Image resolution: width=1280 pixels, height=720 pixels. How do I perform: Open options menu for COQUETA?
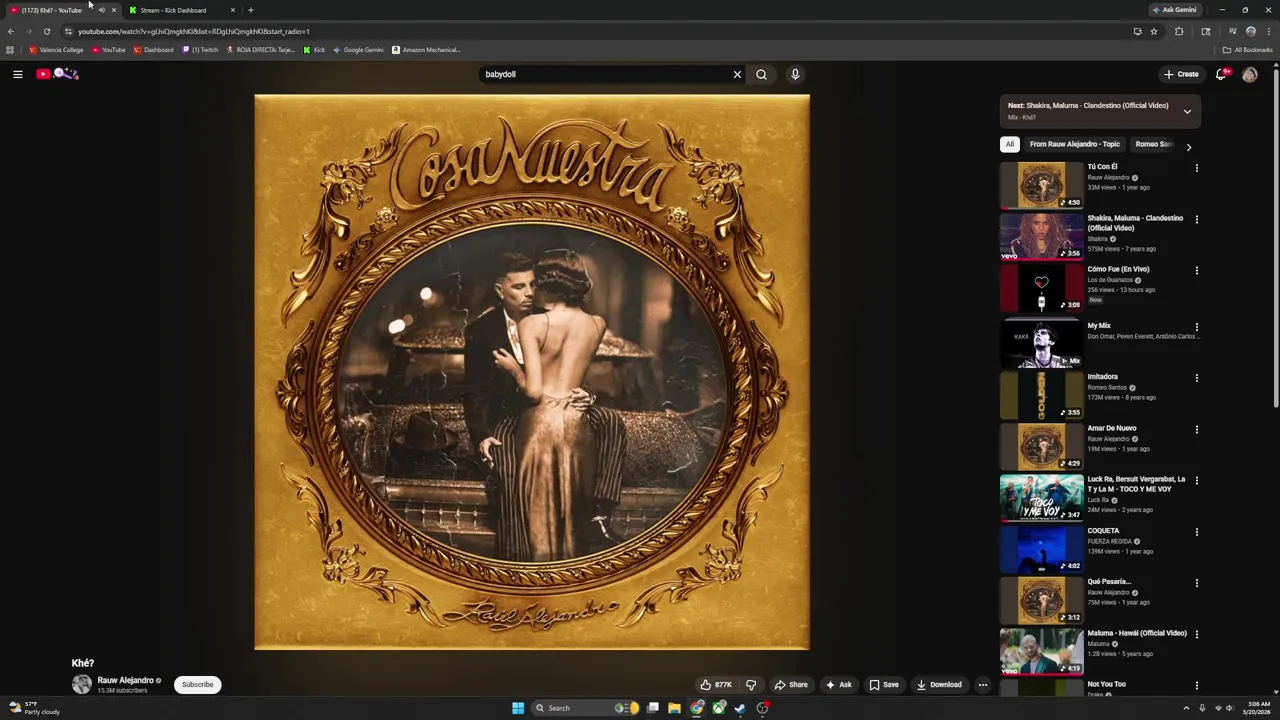(x=1196, y=532)
